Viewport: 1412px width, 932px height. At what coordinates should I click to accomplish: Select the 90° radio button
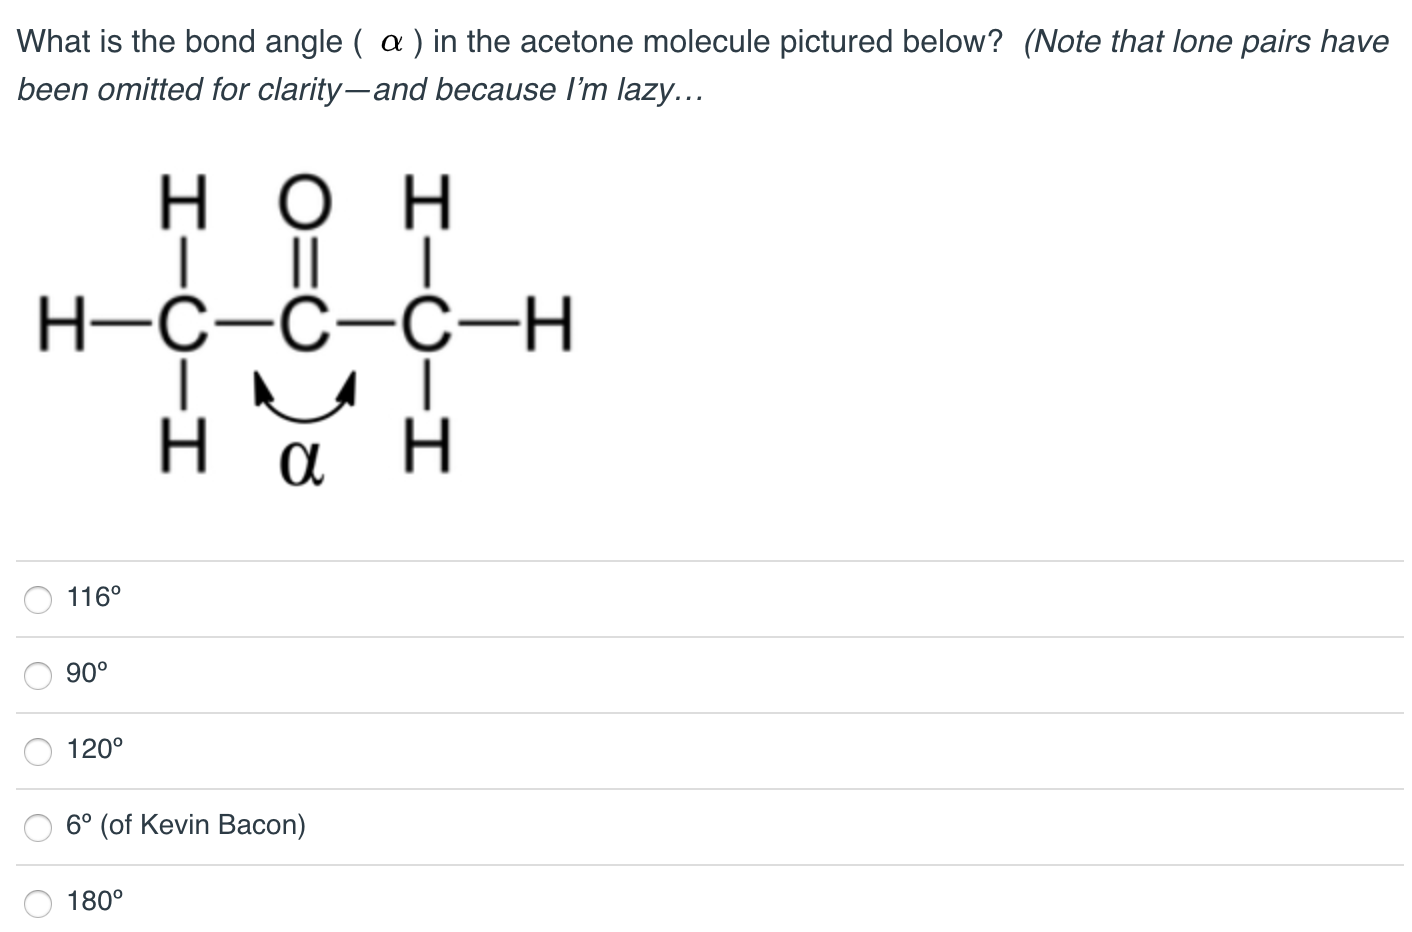(38, 675)
